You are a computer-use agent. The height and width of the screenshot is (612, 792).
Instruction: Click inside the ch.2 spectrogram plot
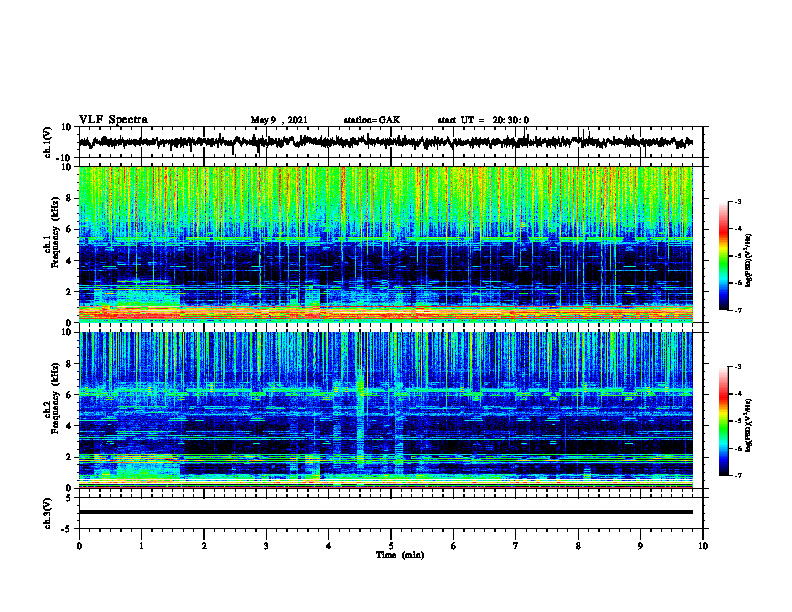tap(385, 410)
